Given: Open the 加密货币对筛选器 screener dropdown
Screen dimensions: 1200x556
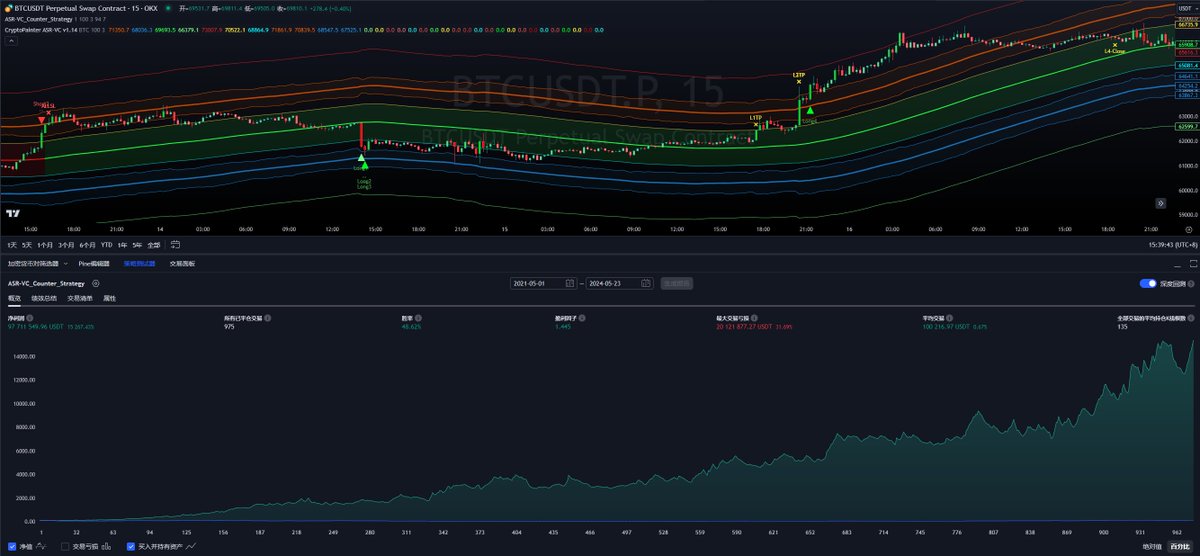Looking at the screenshot, I should pos(36,264).
